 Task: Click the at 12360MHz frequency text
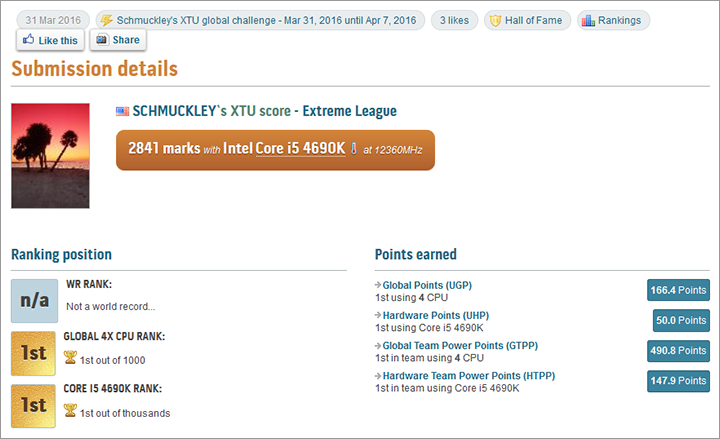click(x=393, y=150)
